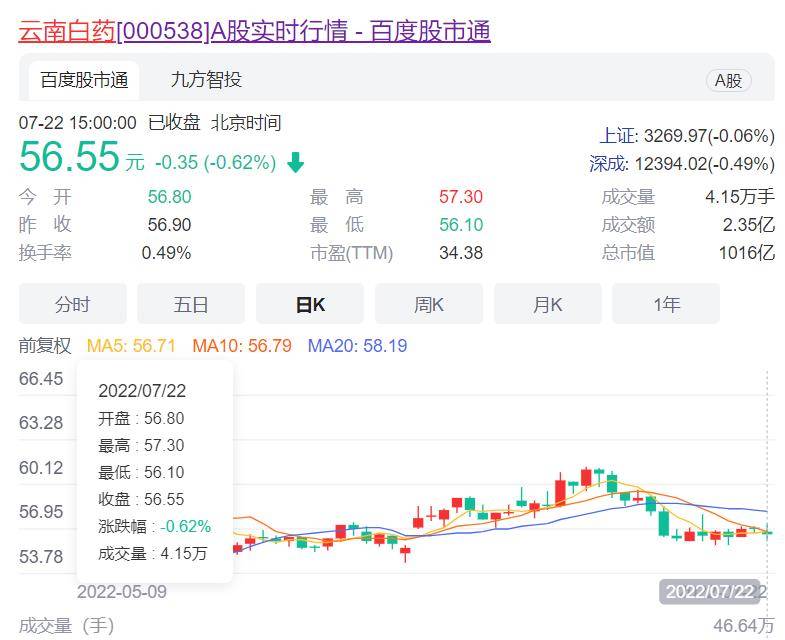Show the 分时 chart

(73, 304)
